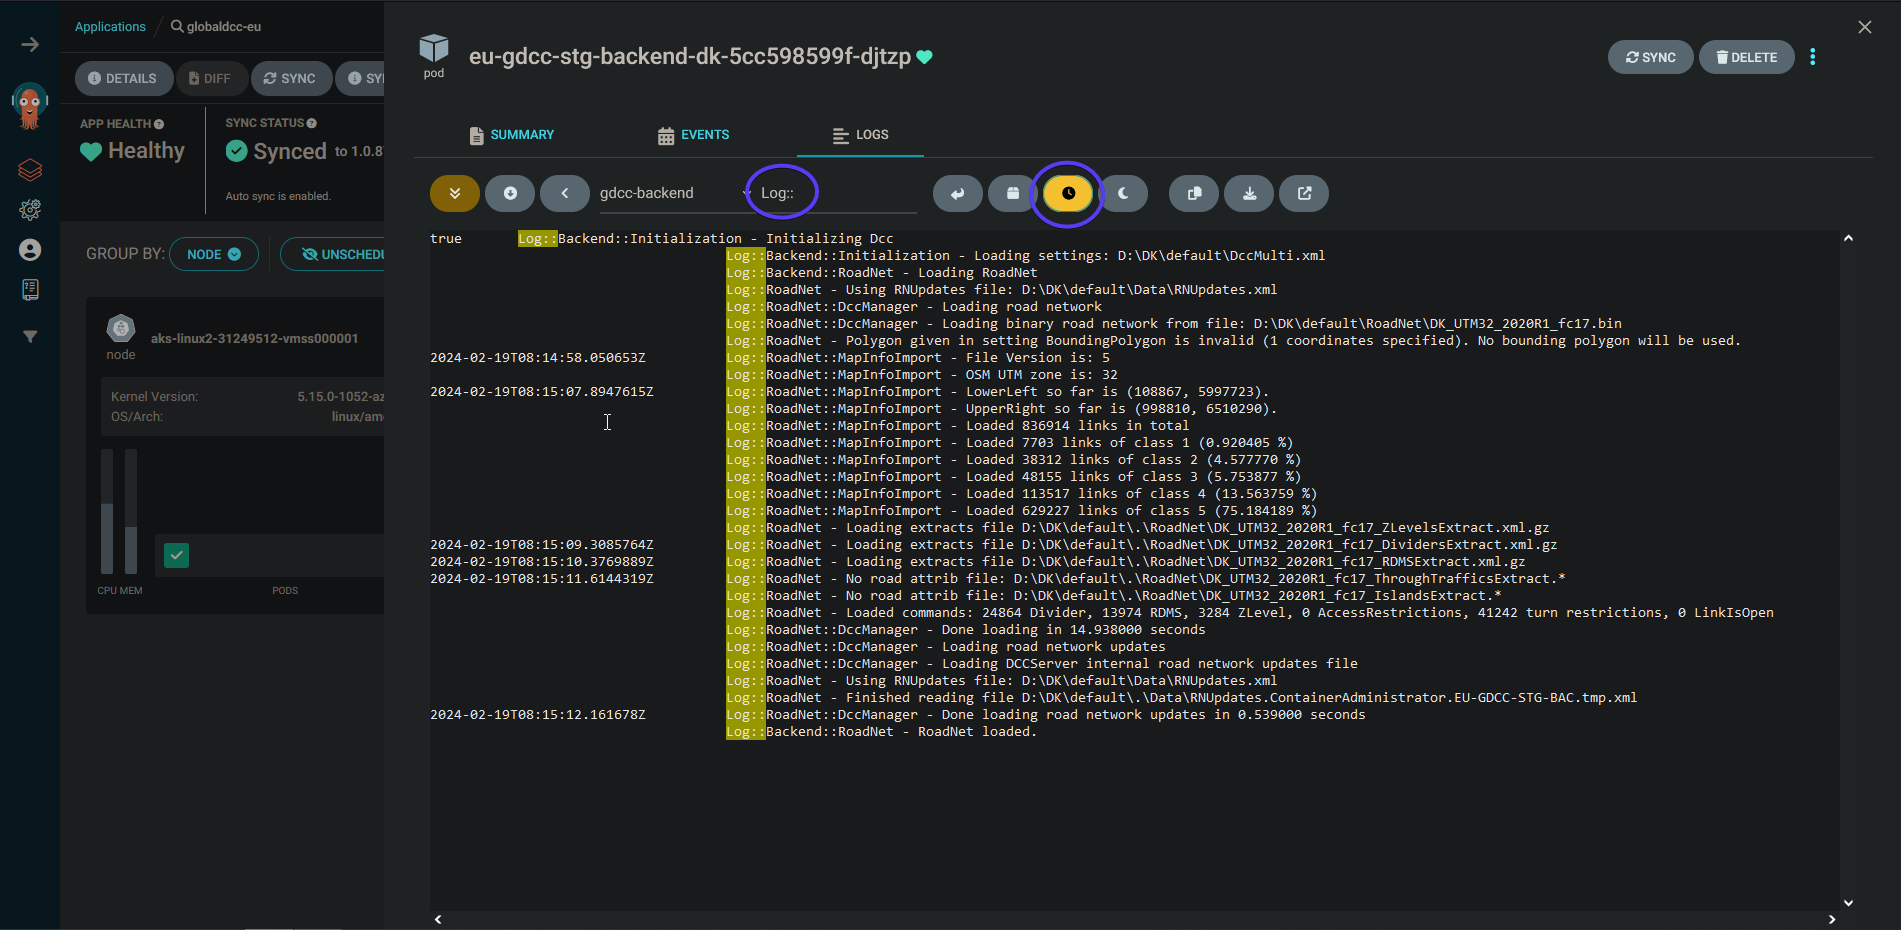Click the App Health help question icon
Image resolution: width=1901 pixels, height=930 pixels.
[x=159, y=124]
